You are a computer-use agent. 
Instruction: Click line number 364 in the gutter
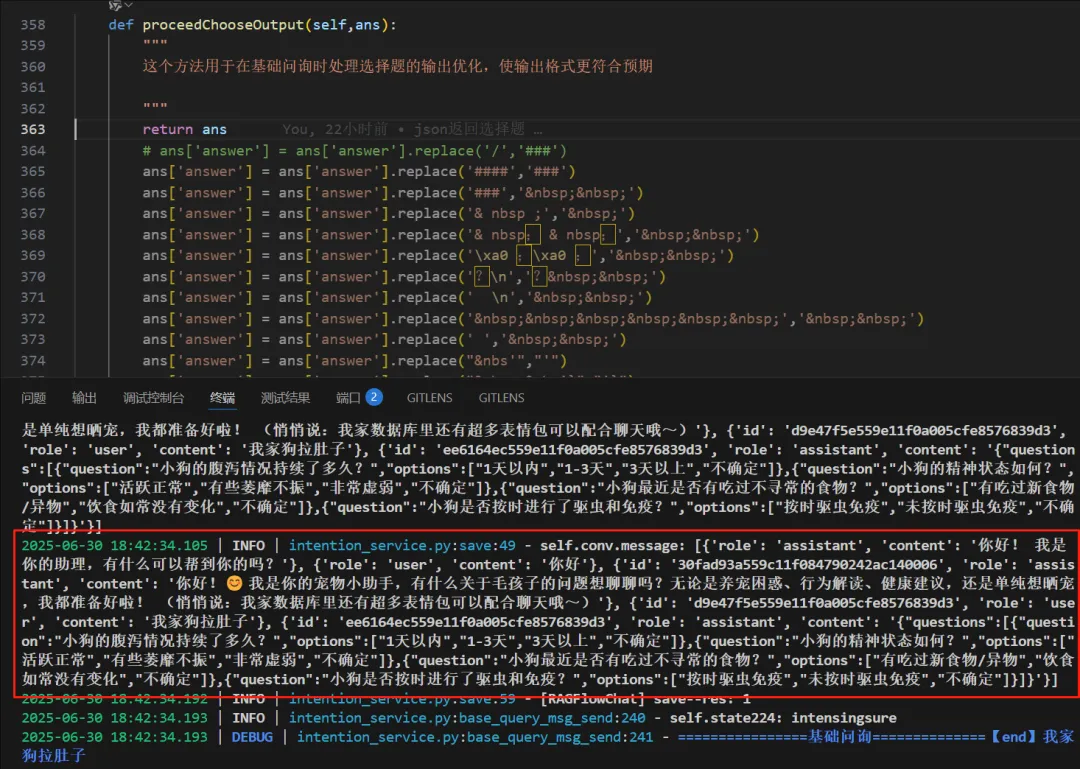pyautogui.click(x=32, y=150)
